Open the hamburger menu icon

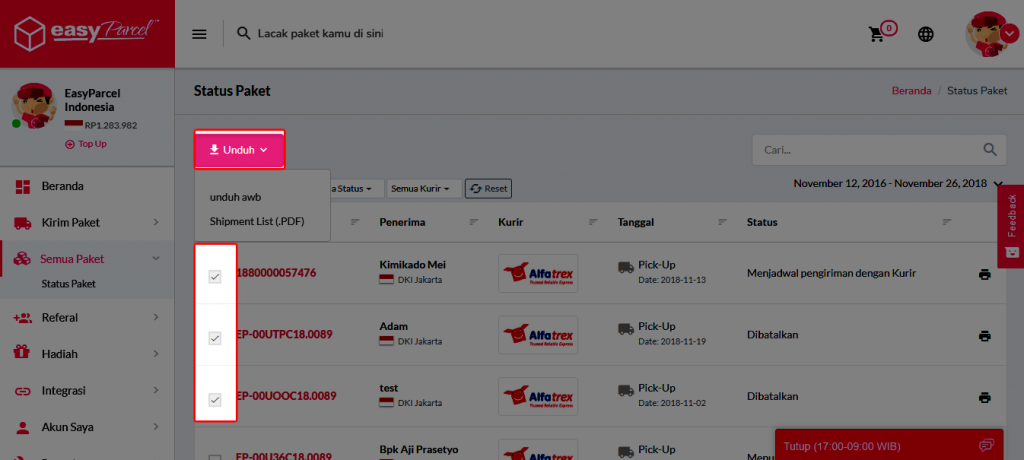pos(199,34)
